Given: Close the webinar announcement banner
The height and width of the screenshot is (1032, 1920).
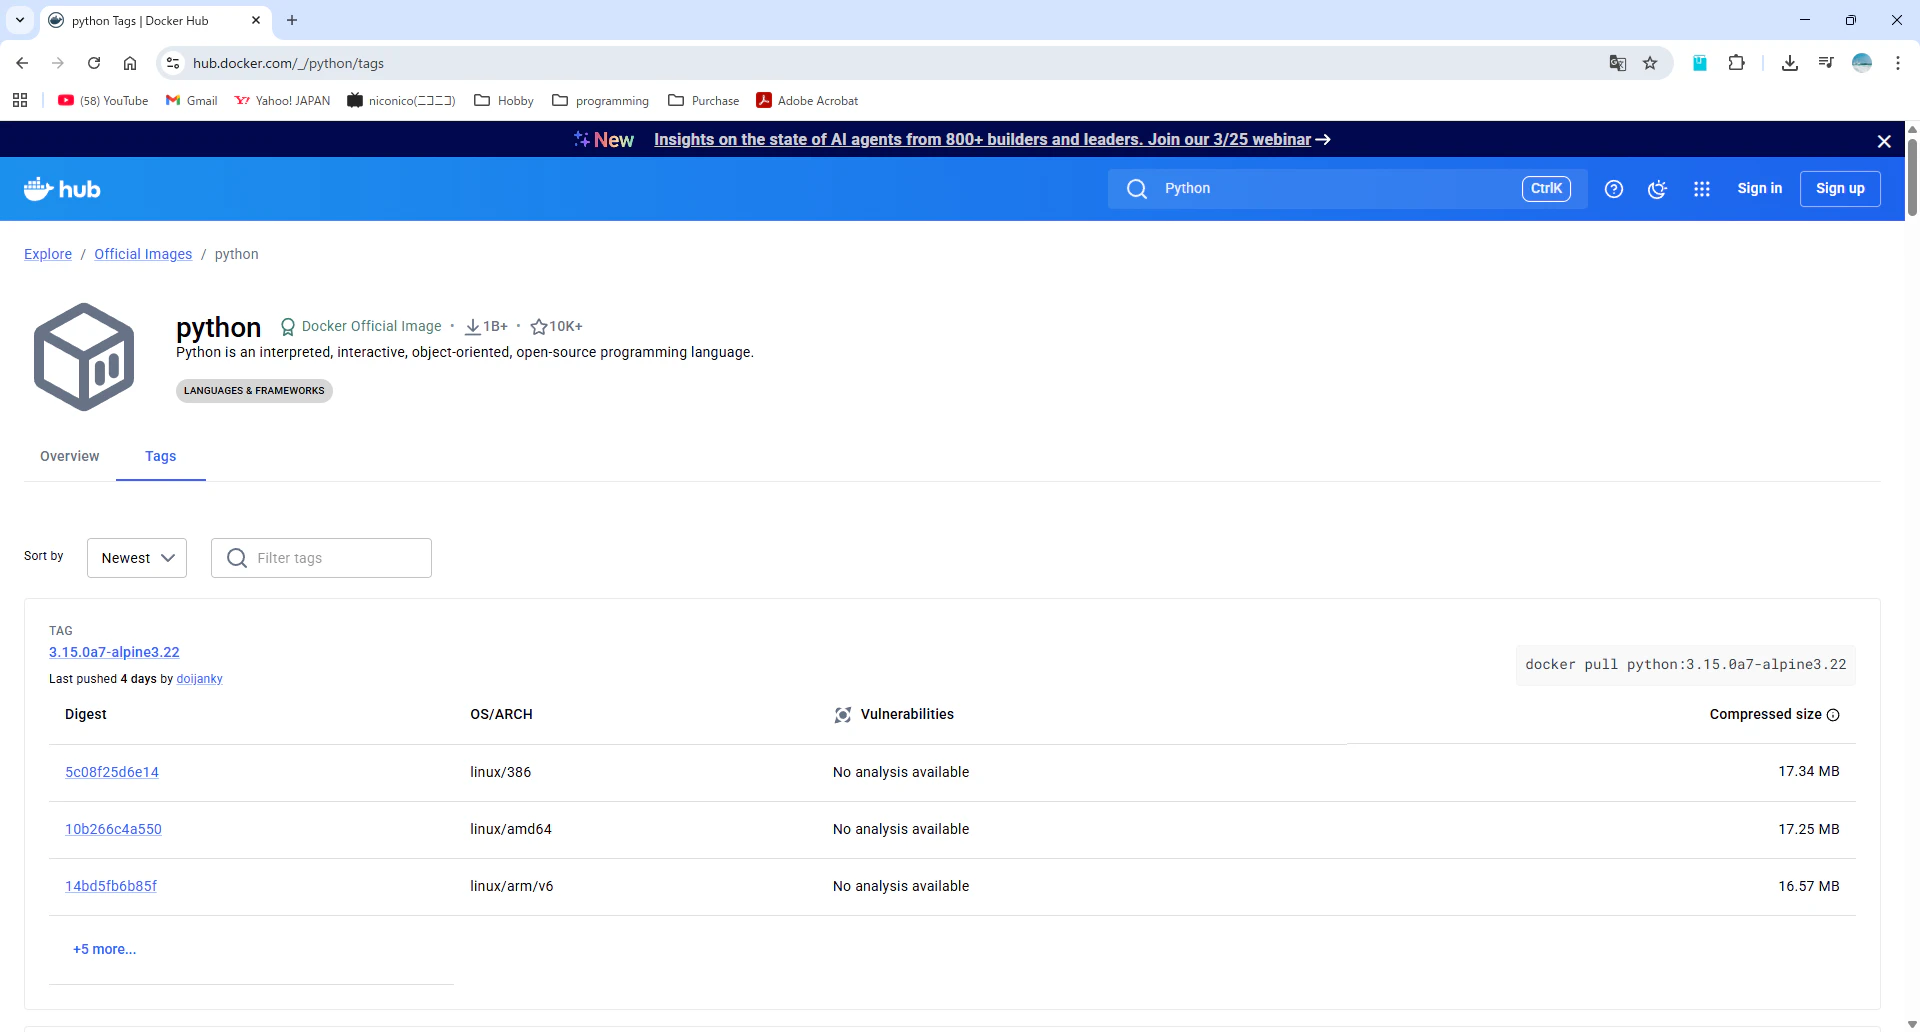Looking at the screenshot, I should coord(1884,141).
